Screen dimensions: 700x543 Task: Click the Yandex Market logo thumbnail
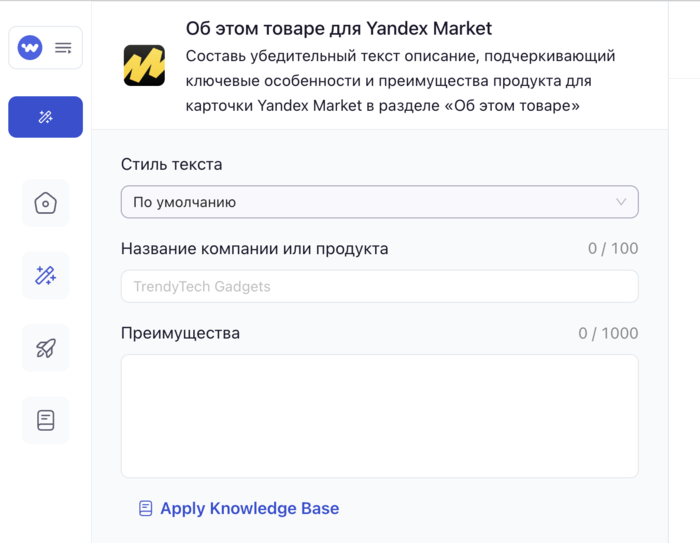tap(144, 65)
